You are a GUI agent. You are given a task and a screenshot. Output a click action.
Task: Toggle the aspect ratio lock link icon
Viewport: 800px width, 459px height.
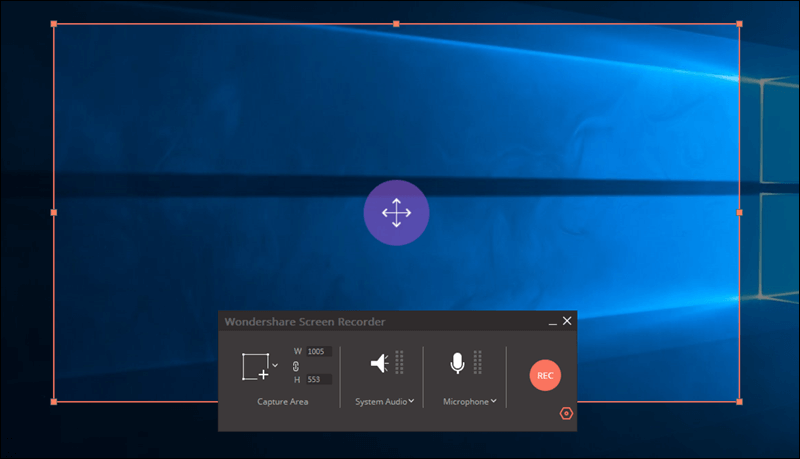point(296,366)
